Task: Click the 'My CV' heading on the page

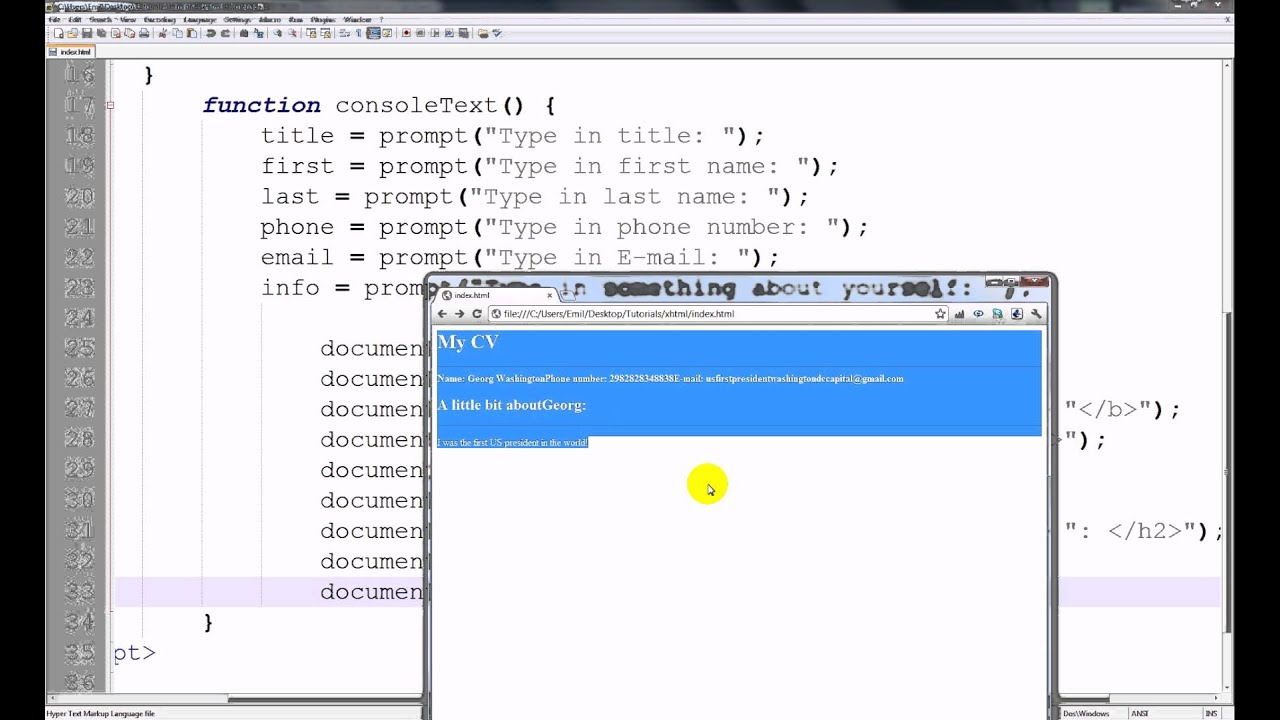Action: [467, 342]
